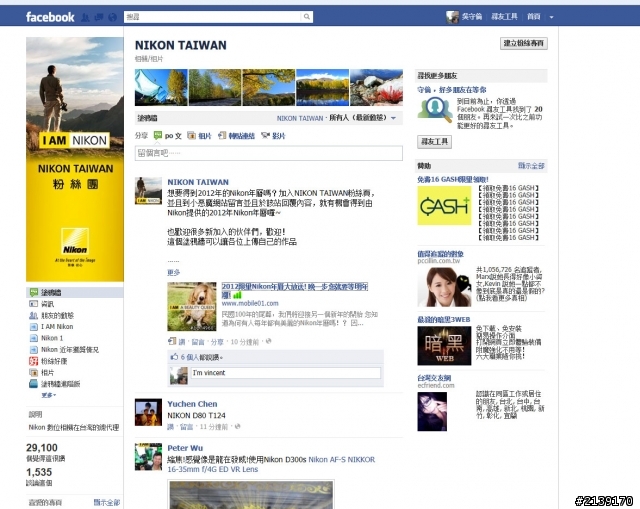Click the wall post composer field

coord(269,153)
